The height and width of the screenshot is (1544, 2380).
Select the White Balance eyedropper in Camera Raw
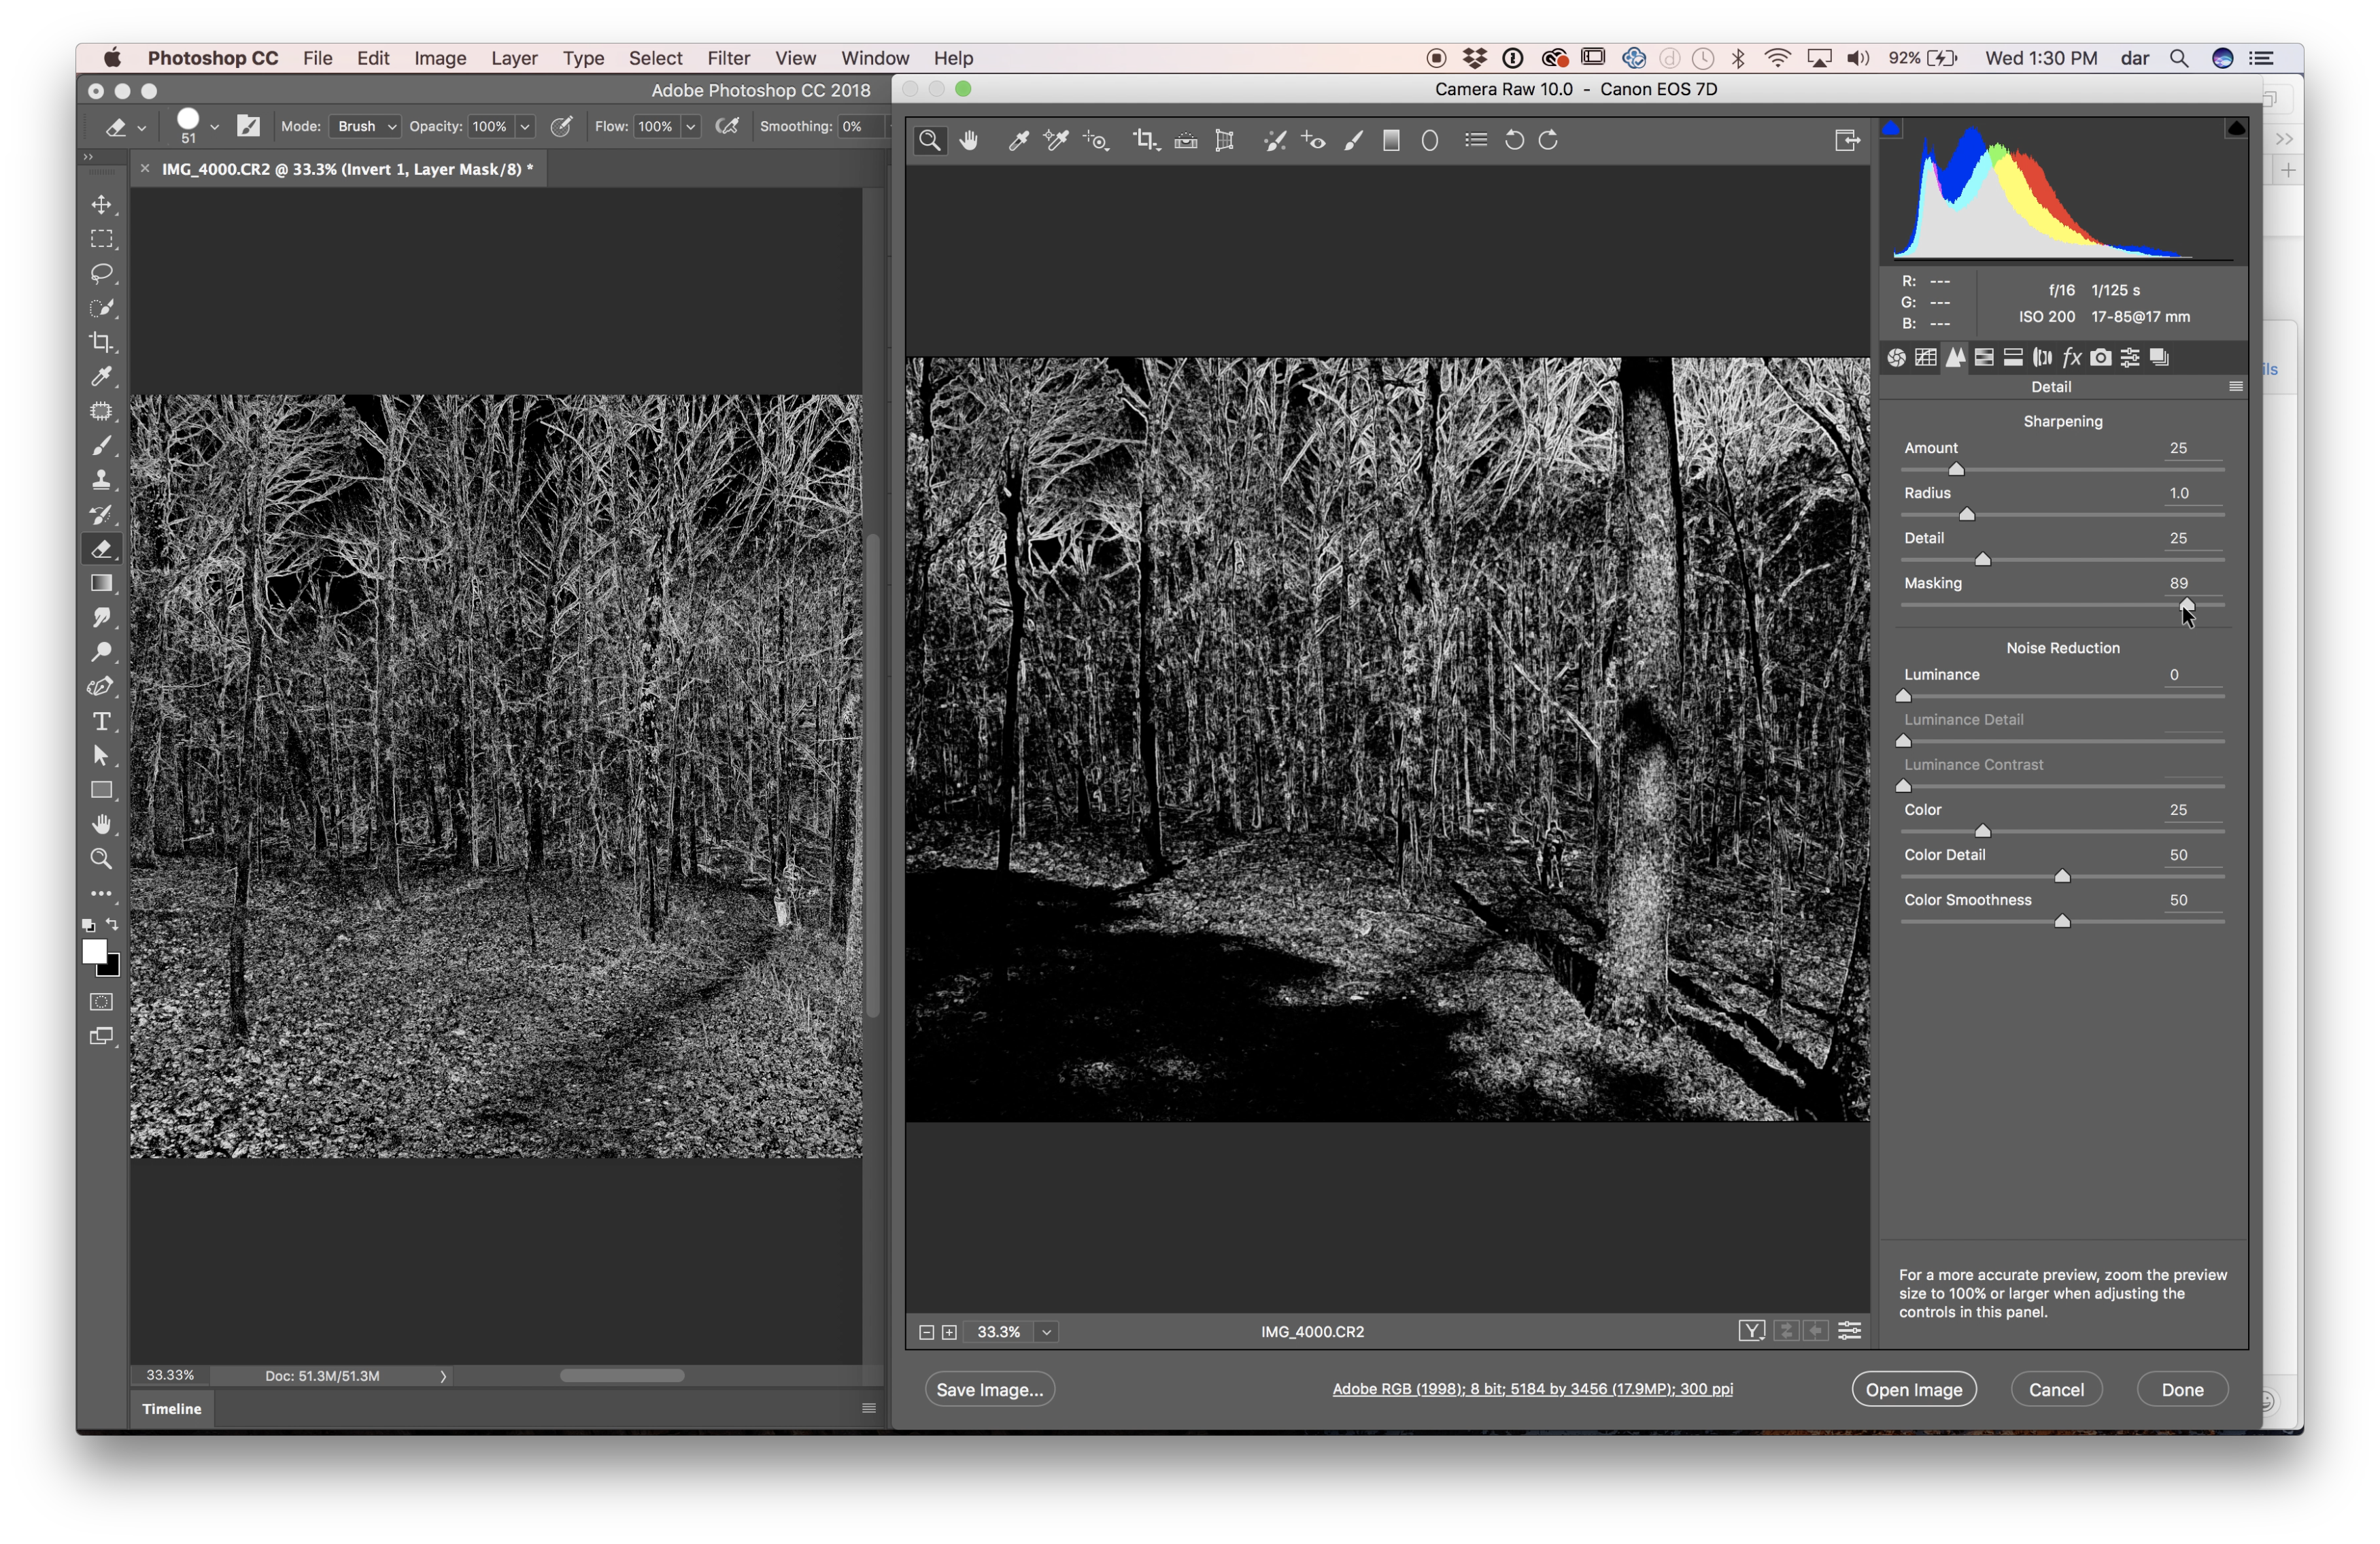(x=1018, y=141)
